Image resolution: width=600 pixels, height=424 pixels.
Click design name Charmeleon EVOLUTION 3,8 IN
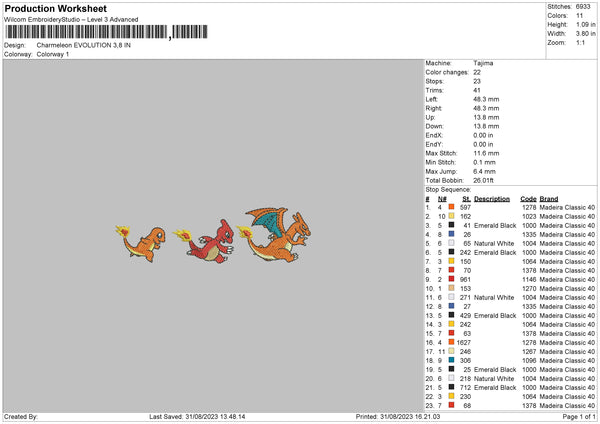pyautogui.click(x=83, y=45)
